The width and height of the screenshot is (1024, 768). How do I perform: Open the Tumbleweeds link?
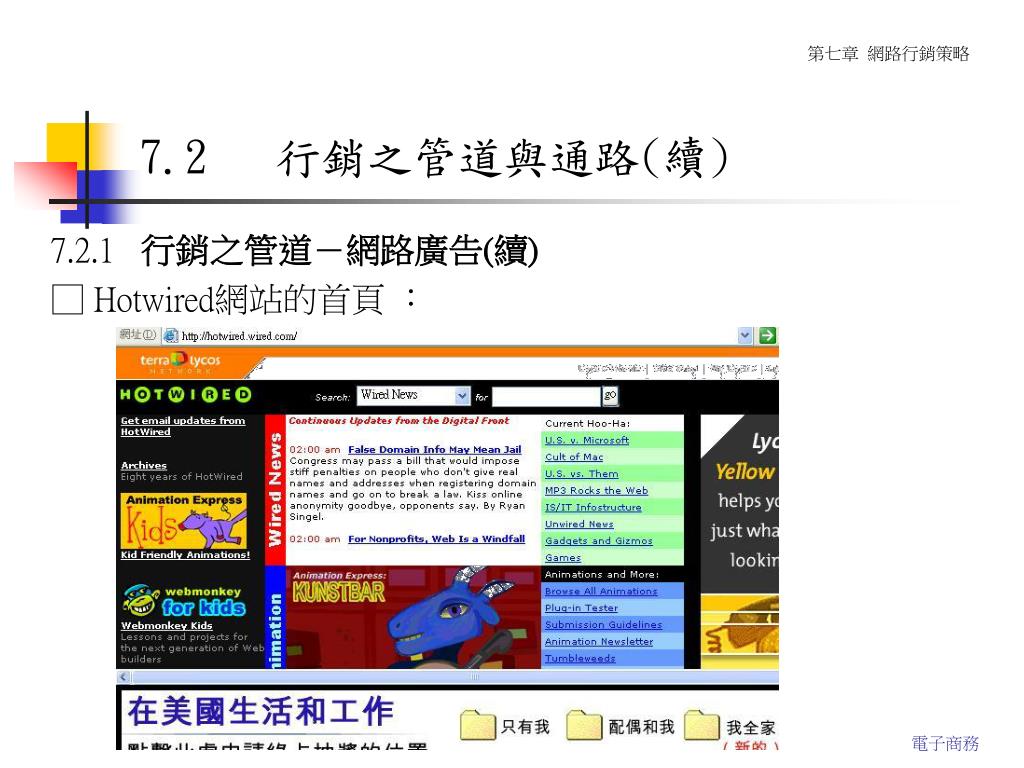pos(580,658)
